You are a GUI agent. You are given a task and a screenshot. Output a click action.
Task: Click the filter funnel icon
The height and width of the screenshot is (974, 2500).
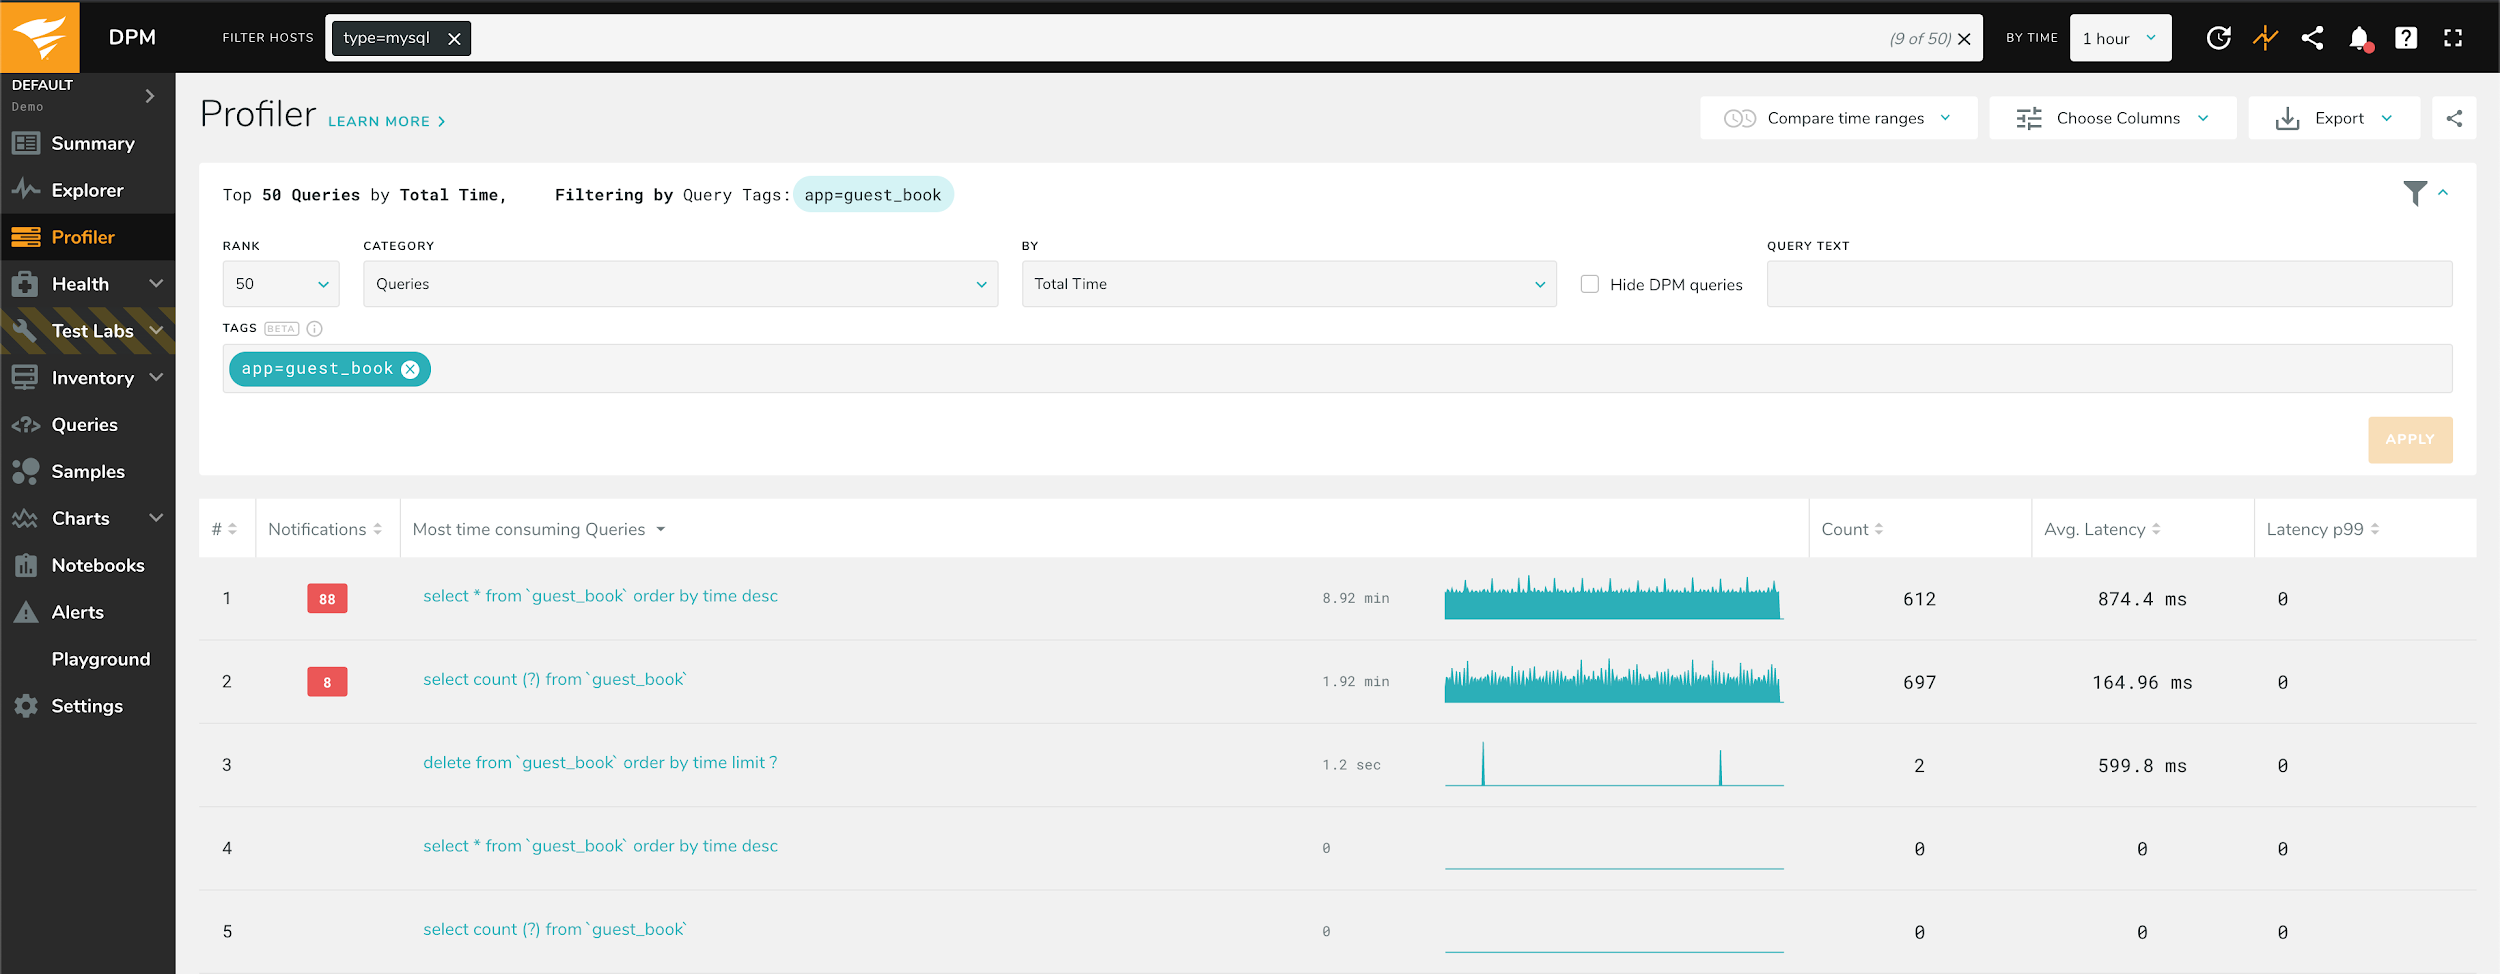(x=2415, y=193)
